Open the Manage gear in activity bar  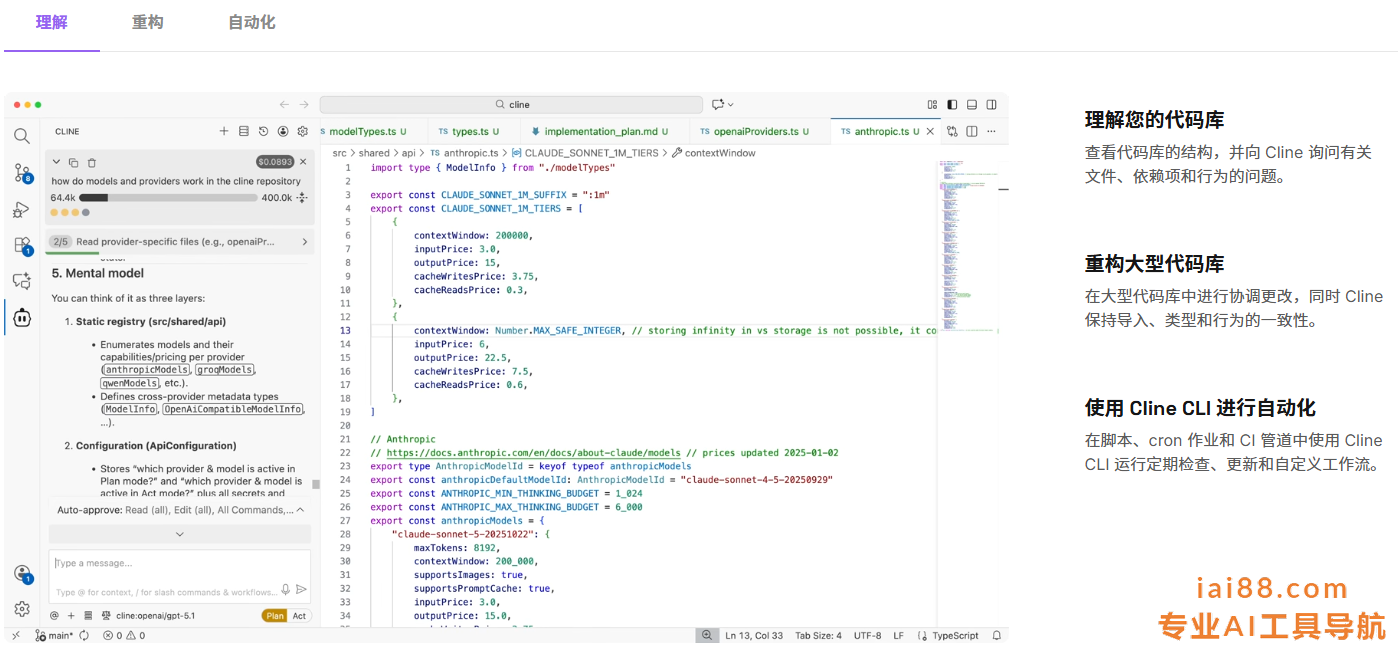[21, 609]
